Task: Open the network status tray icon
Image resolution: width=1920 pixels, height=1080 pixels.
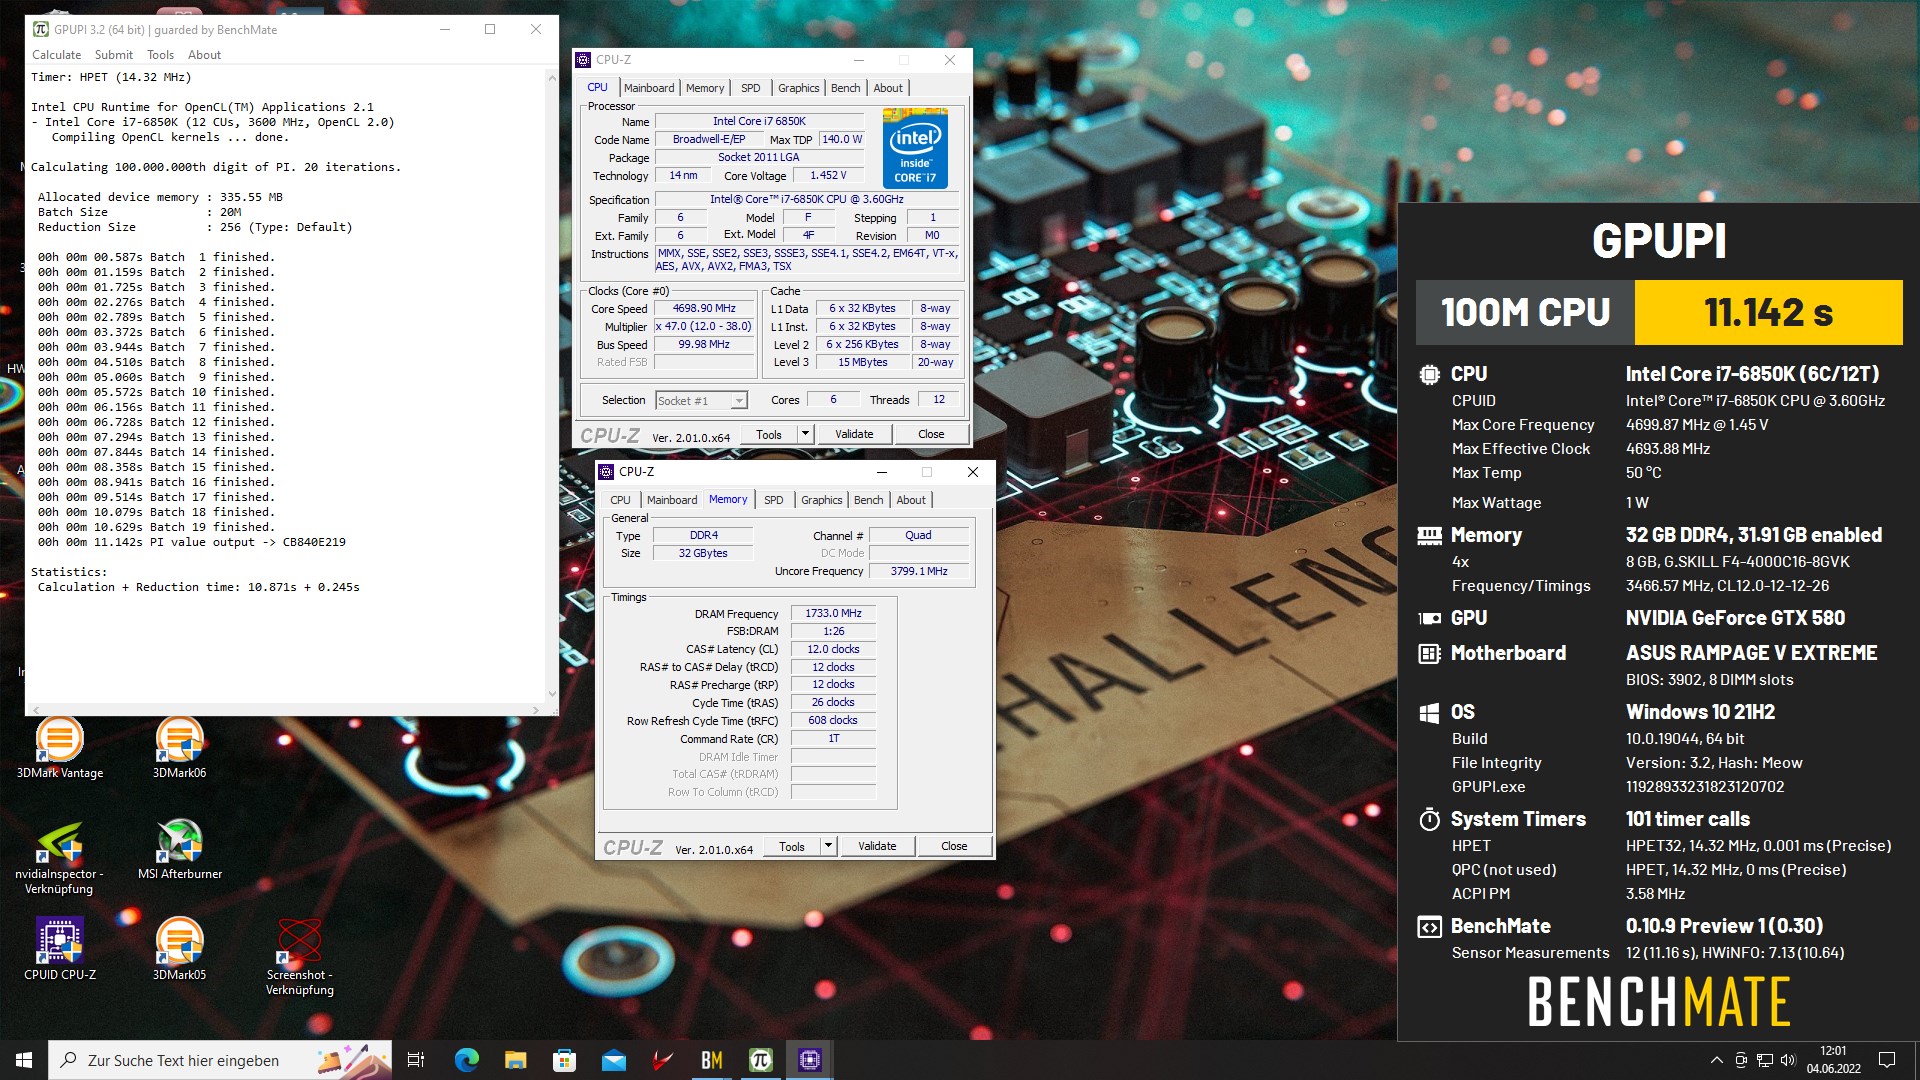Action: (x=1765, y=1060)
